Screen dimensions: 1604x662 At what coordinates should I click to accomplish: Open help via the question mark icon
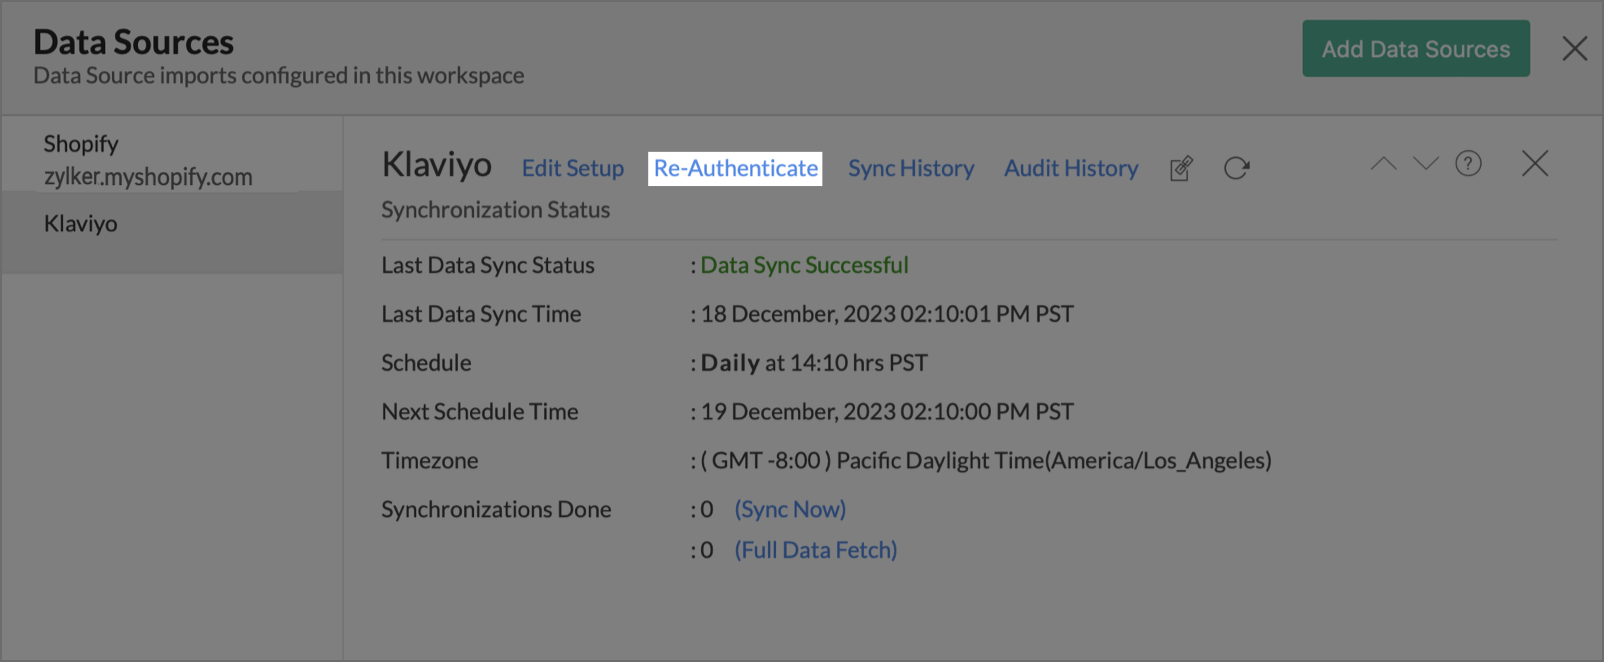point(1468,164)
